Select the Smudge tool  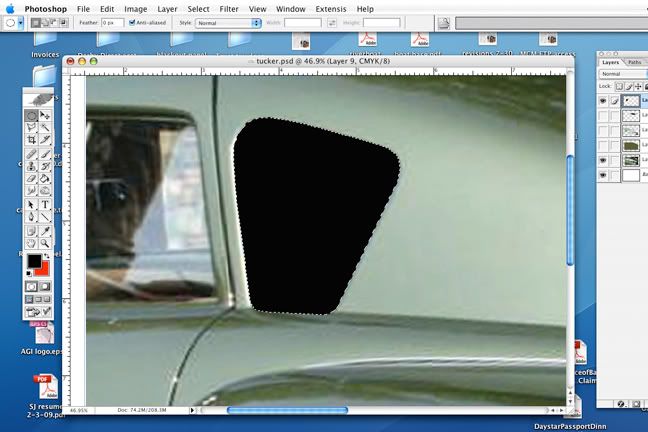pyautogui.click(x=31, y=191)
